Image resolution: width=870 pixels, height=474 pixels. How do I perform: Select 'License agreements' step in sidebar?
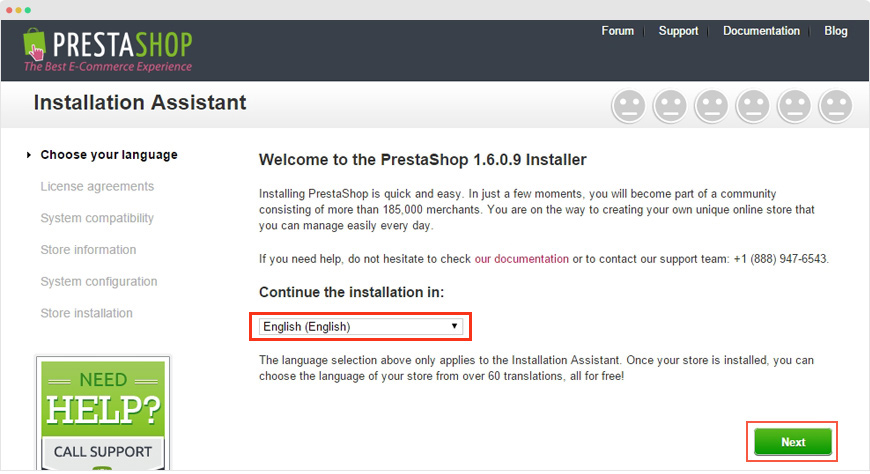tap(97, 187)
